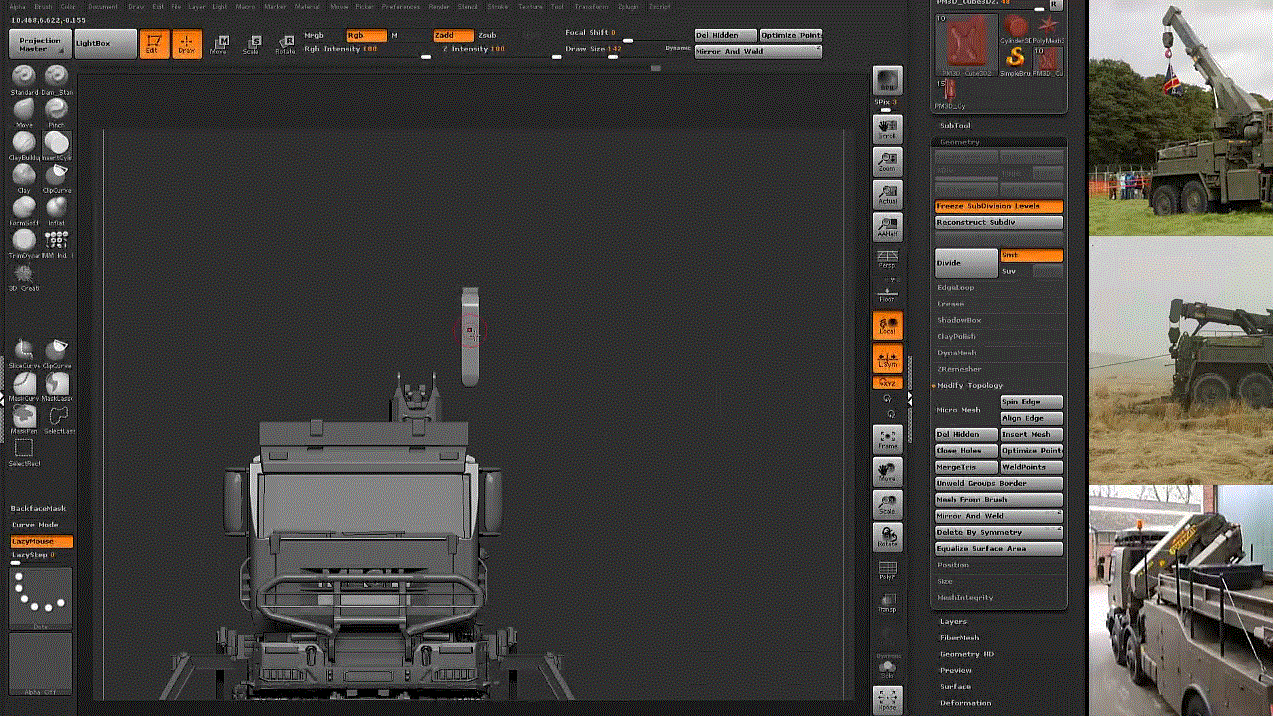Select the Dam_Standard brush
Screen dimensions: 1273x716
[57, 79]
